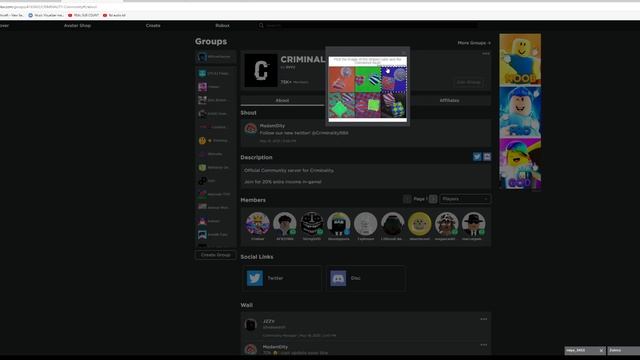The height and width of the screenshot is (360, 640).
Task: Select sidebar group with green shield icon
Action: click(x=216, y=167)
